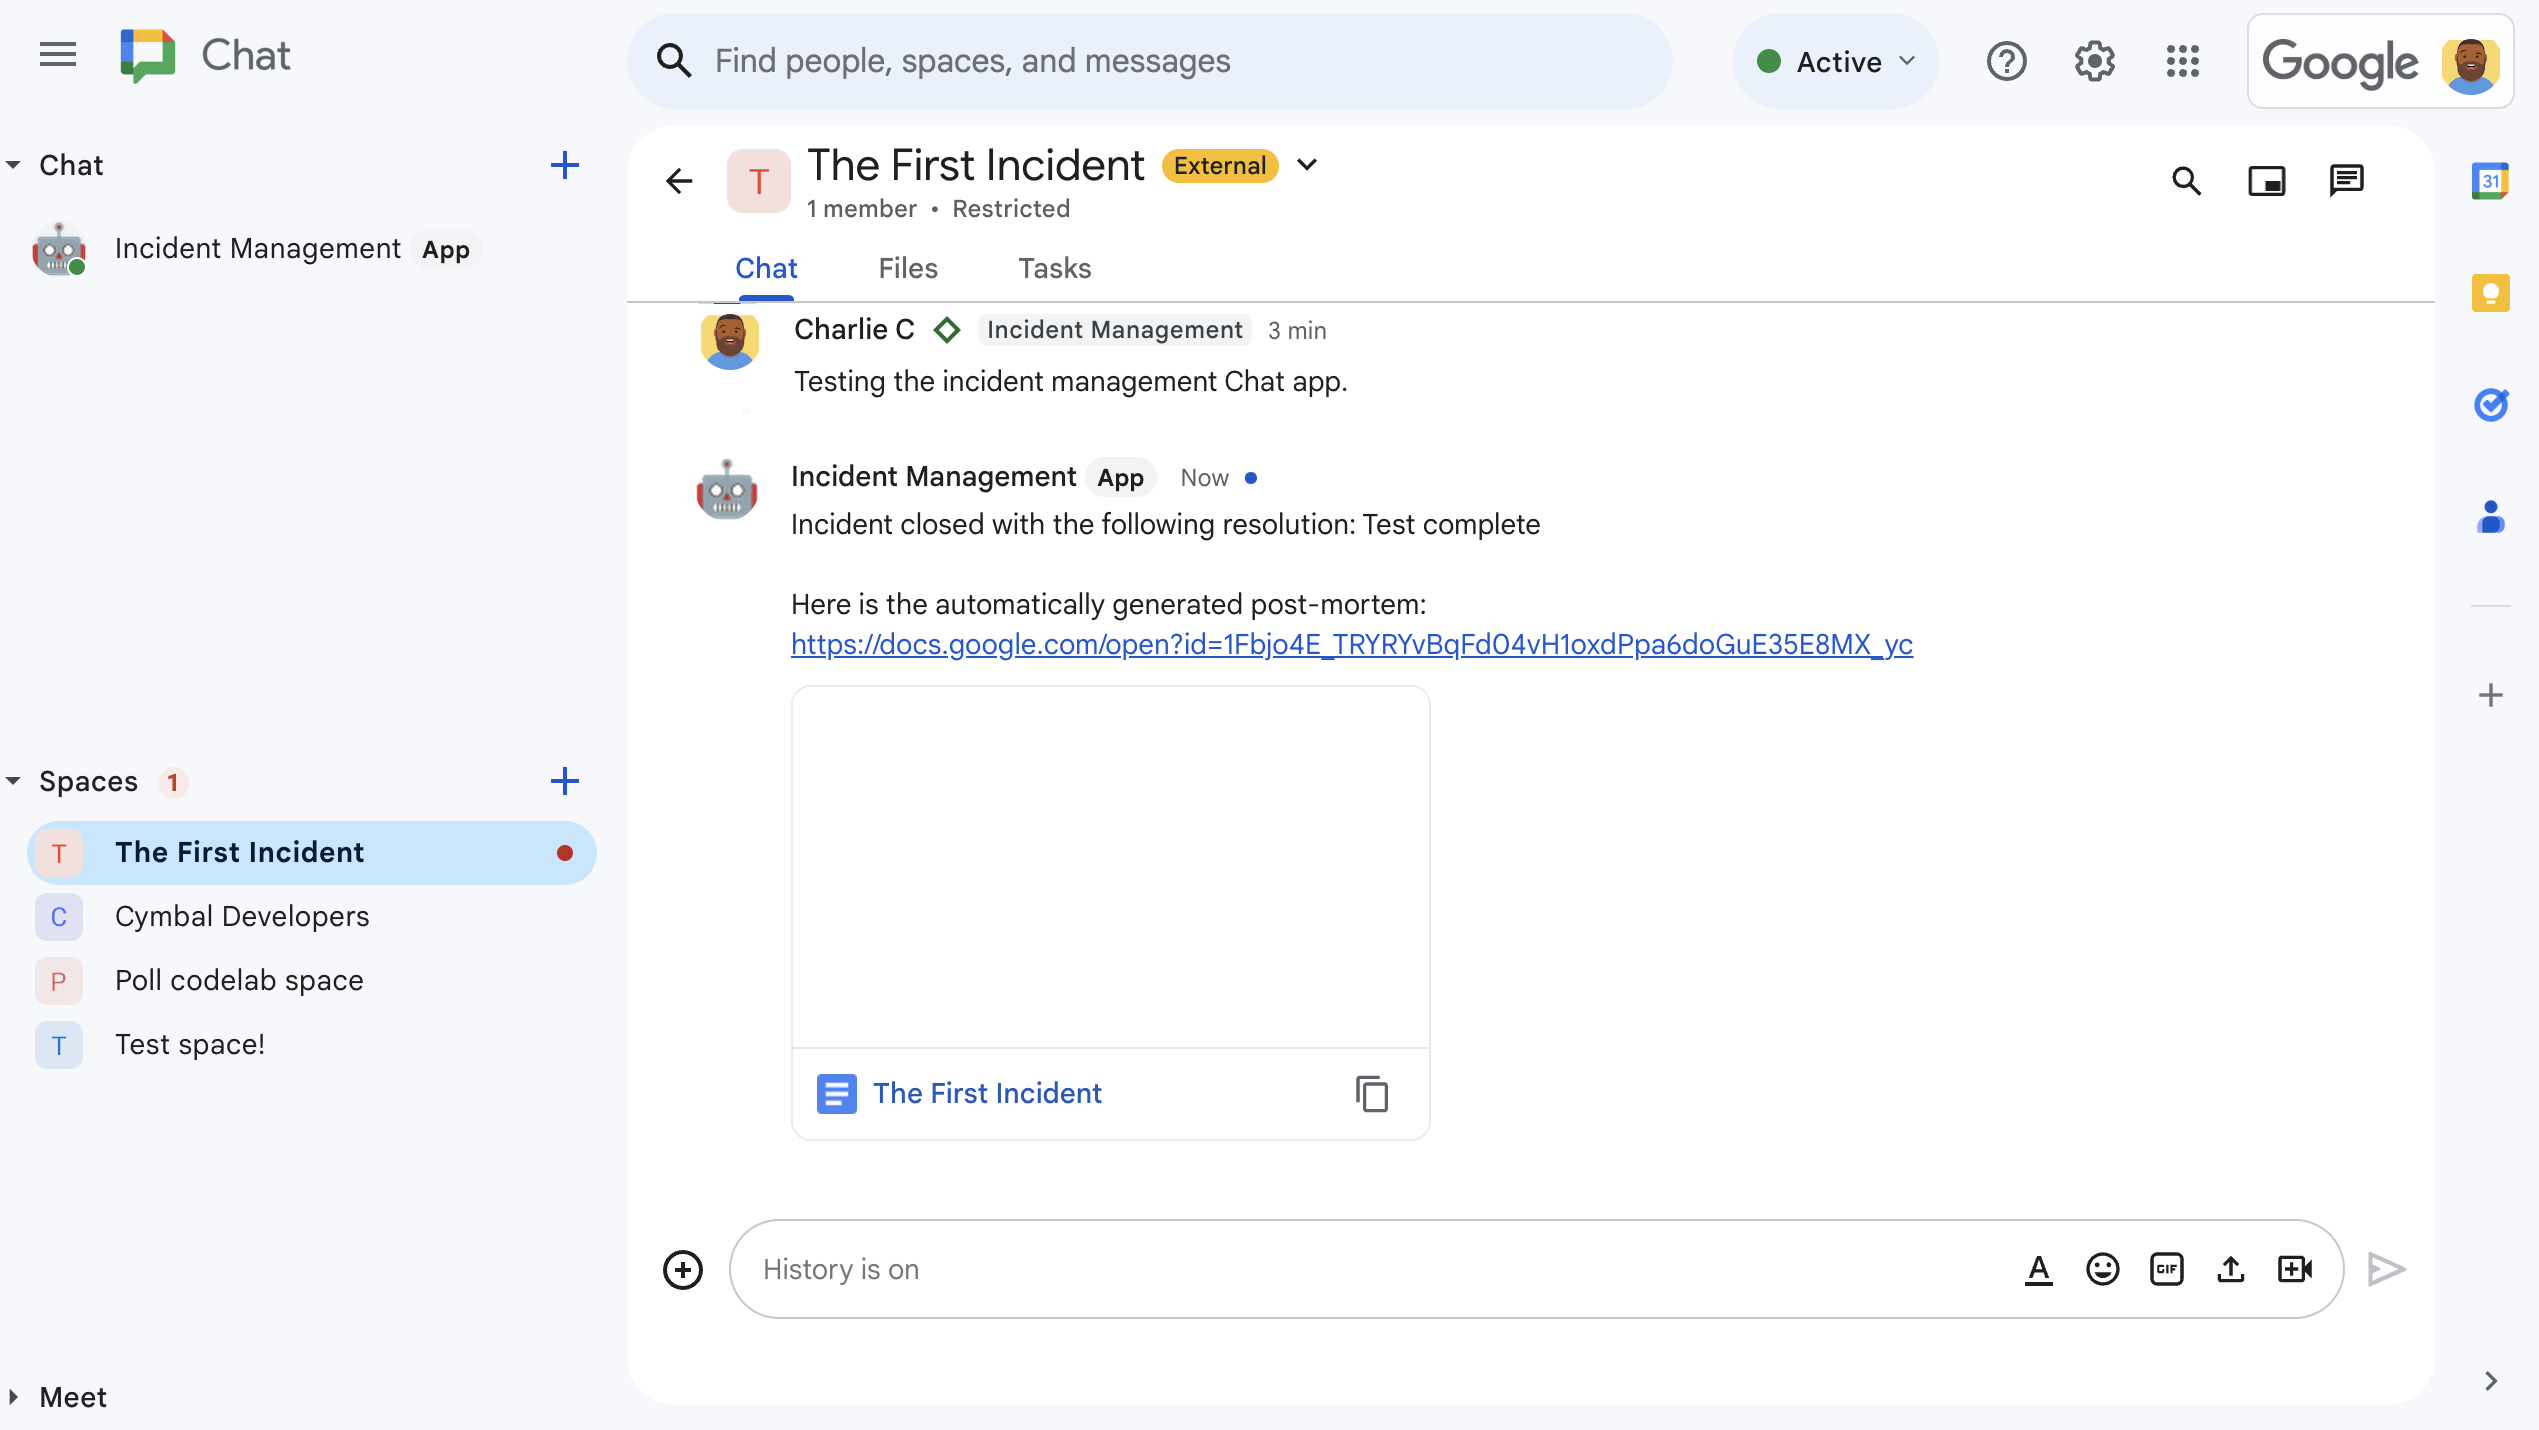Image resolution: width=2539 pixels, height=1430 pixels.
Task: Add a Meet video link to the message
Action: click(2295, 1269)
